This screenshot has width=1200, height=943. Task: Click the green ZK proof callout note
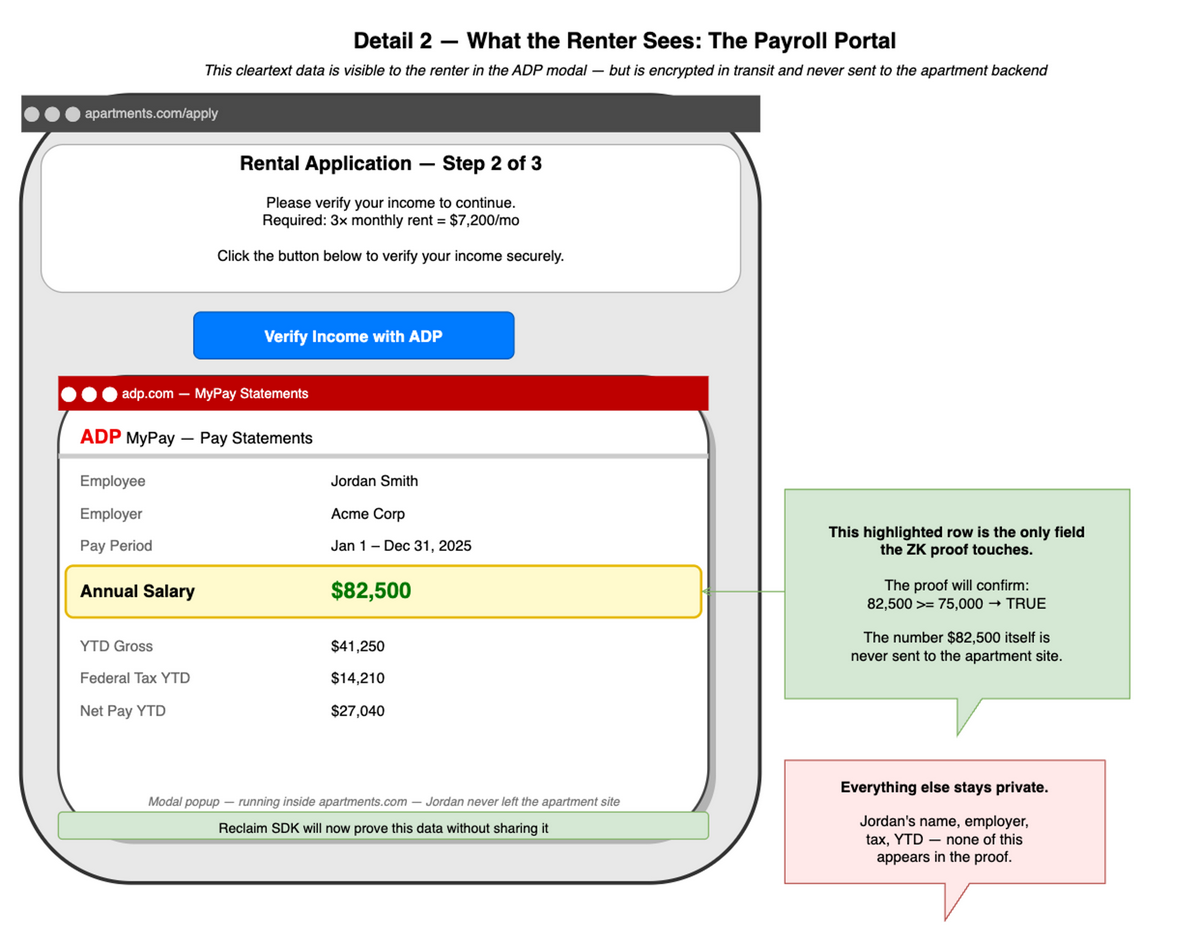click(x=957, y=593)
